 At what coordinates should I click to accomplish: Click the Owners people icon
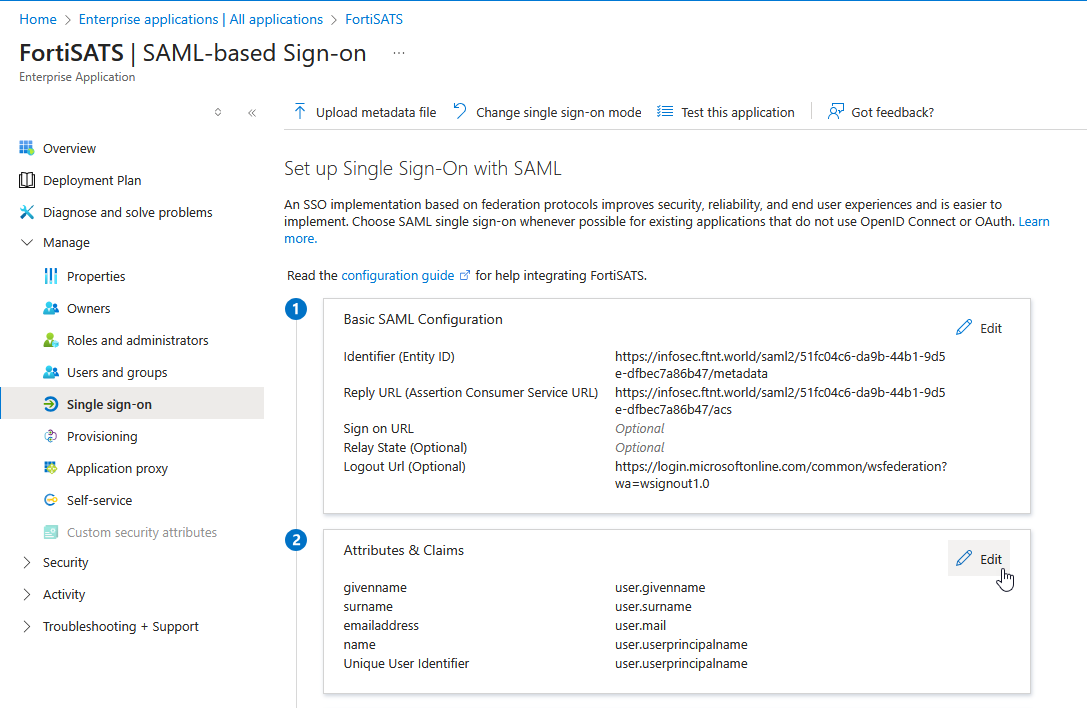tap(51, 308)
